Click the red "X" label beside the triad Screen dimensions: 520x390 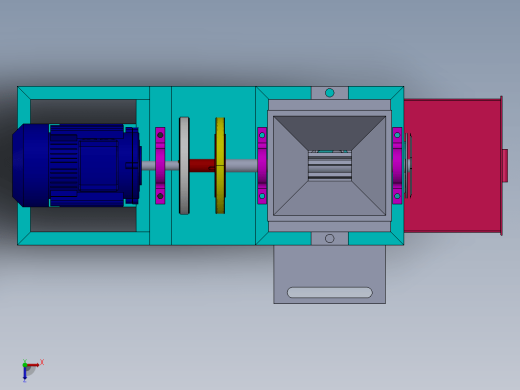(42, 362)
